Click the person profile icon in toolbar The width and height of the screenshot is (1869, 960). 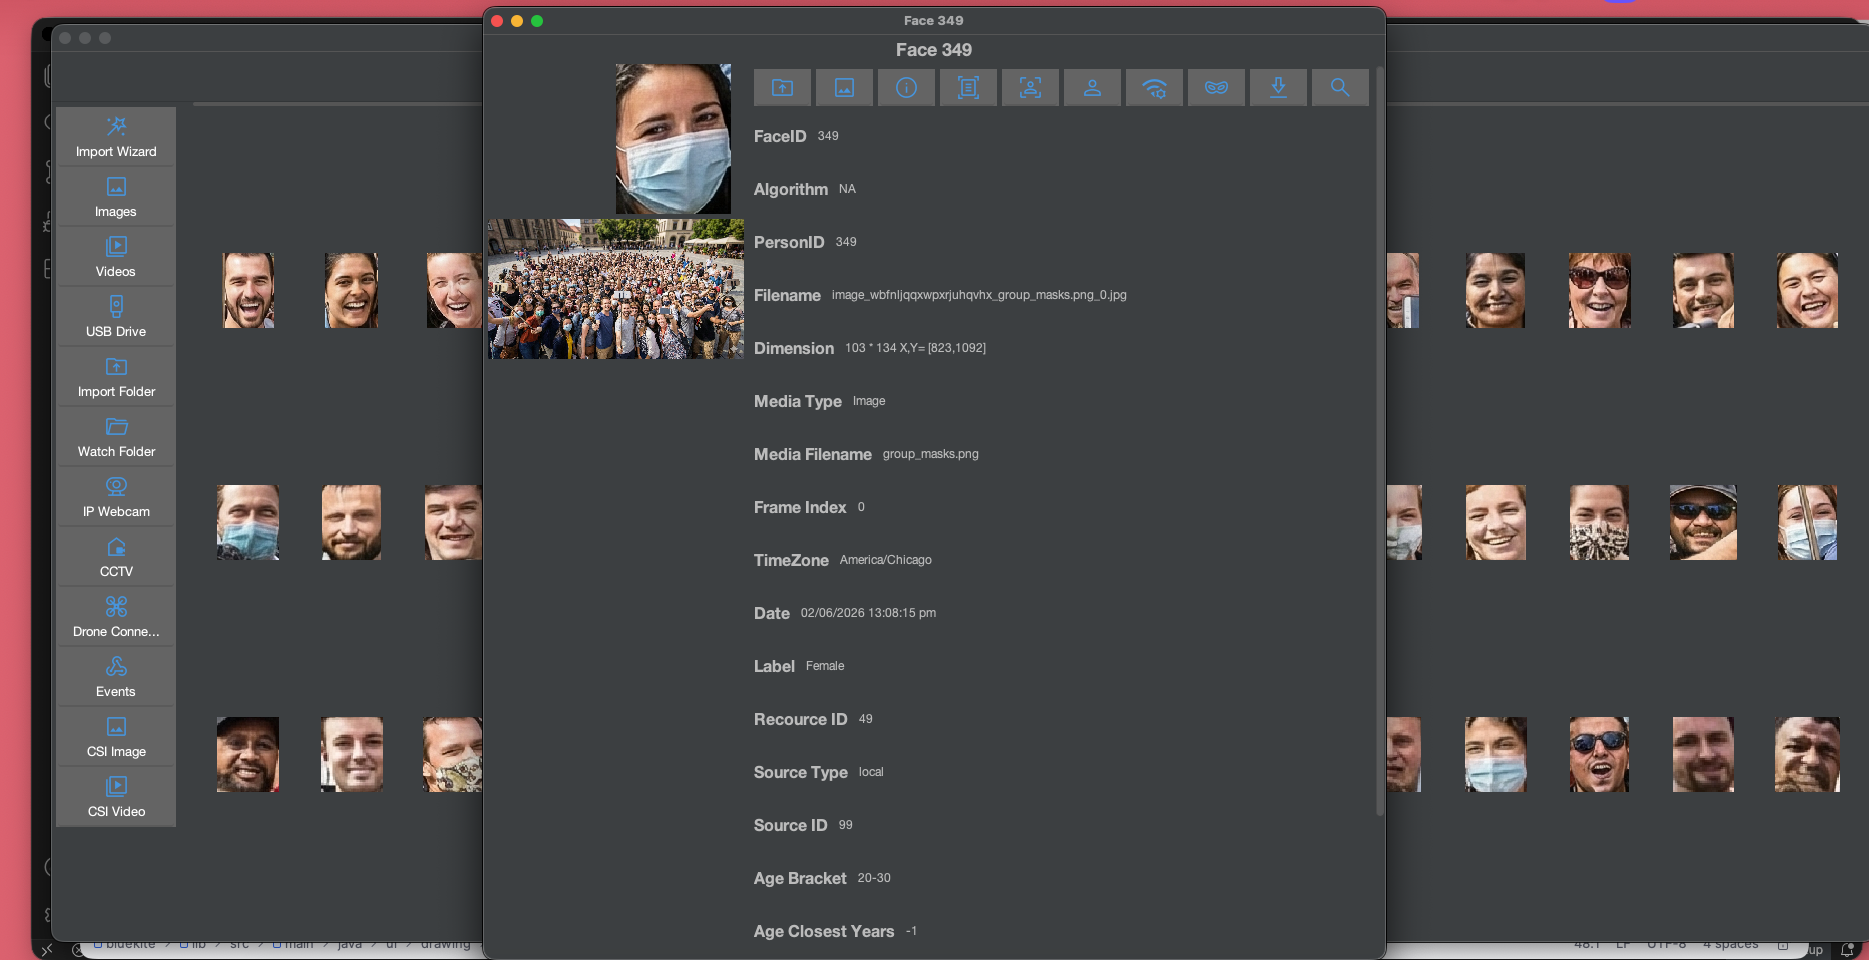point(1092,88)
